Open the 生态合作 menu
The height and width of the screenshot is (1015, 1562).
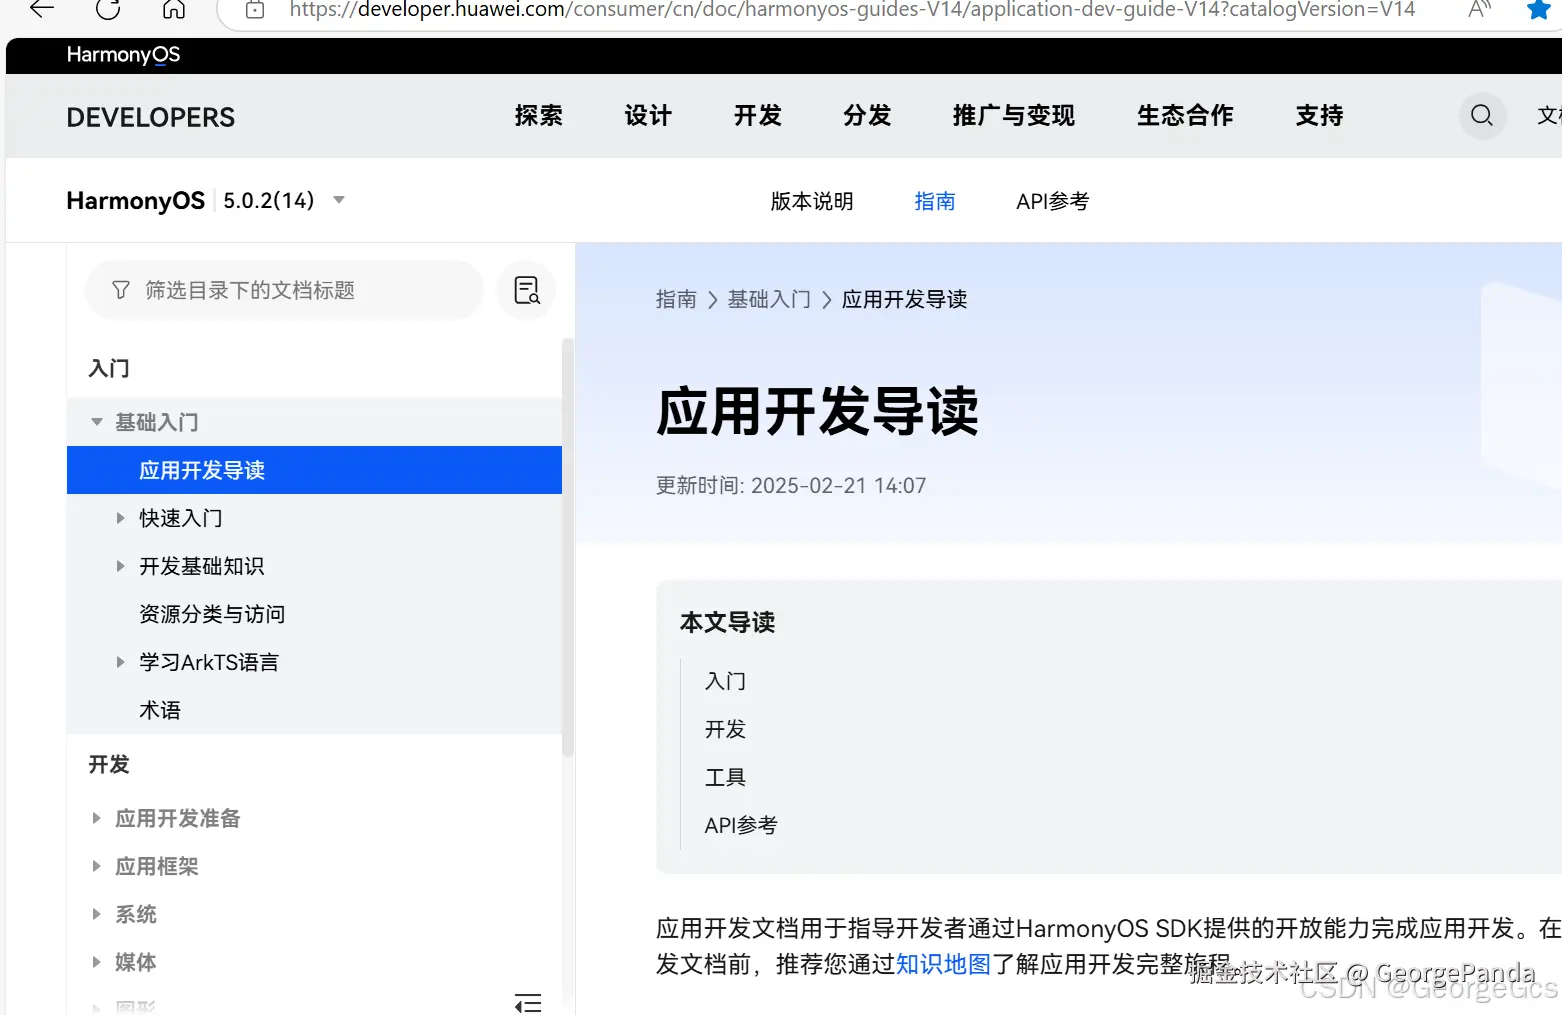(1185, 116)
